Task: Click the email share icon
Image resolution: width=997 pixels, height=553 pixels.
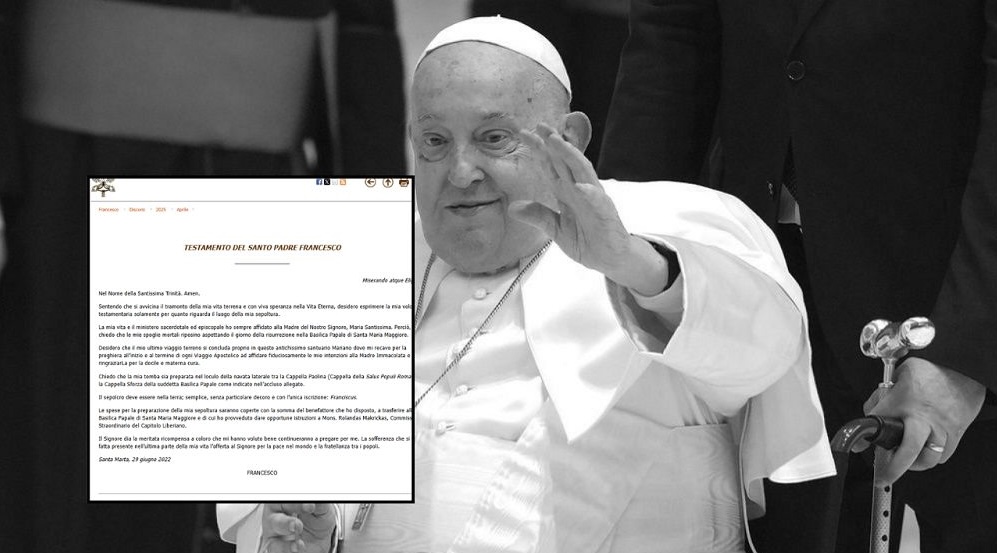Action: click(335, 182)
